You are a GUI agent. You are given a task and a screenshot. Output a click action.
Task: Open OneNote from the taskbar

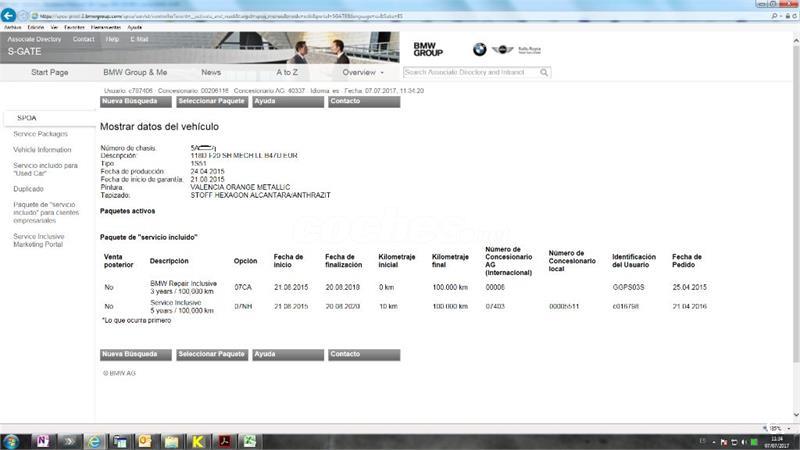41,440
